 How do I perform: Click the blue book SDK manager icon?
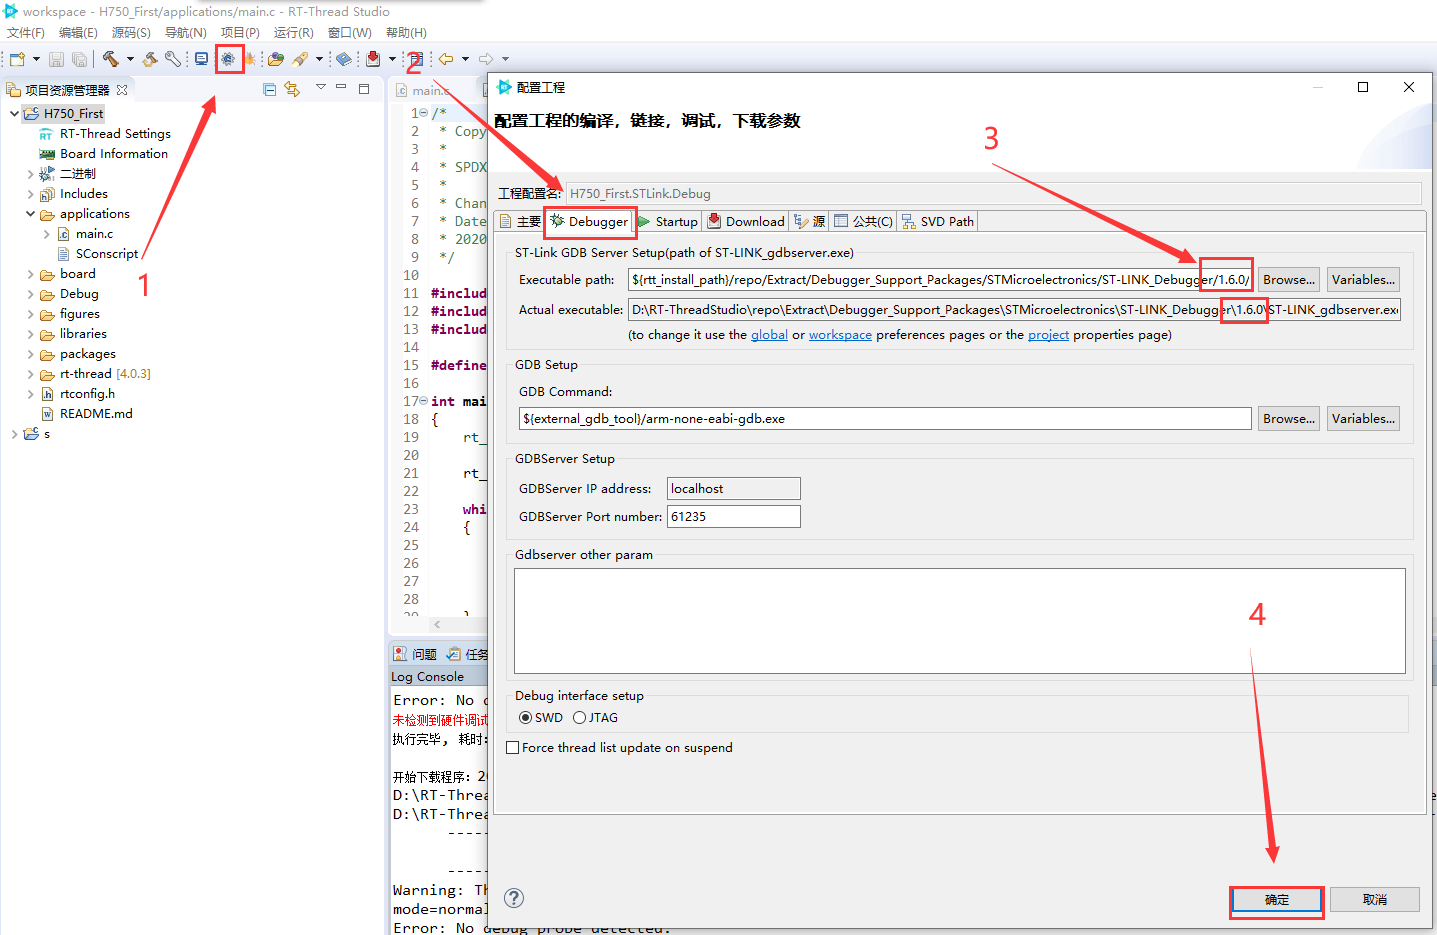pyautogui.click(x=343, y=59)
